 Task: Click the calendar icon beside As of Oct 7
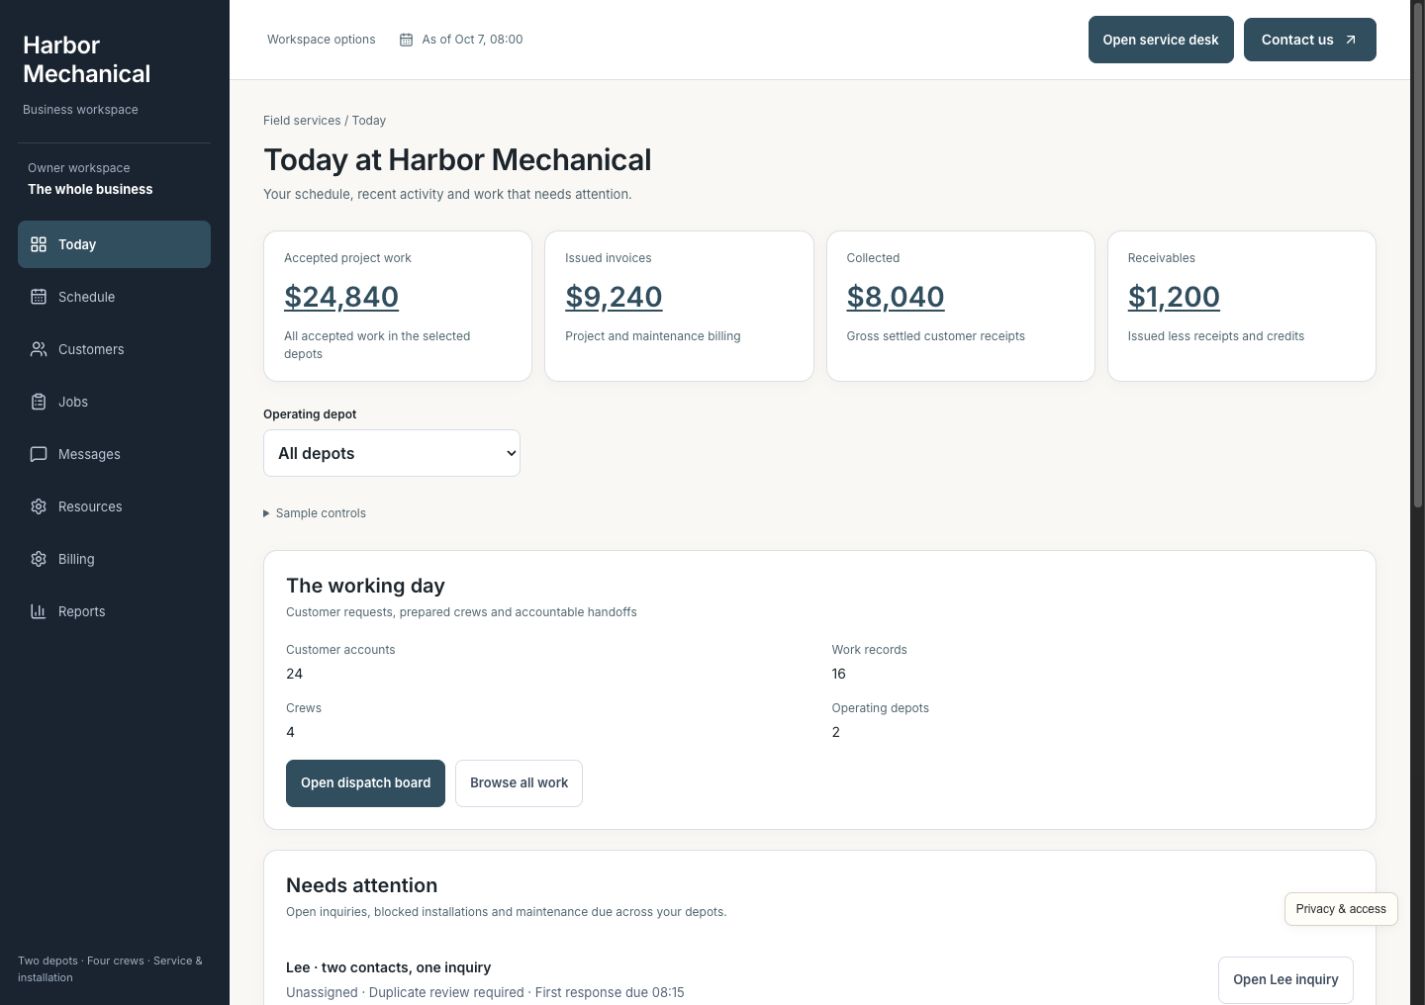tap(406, 40)
